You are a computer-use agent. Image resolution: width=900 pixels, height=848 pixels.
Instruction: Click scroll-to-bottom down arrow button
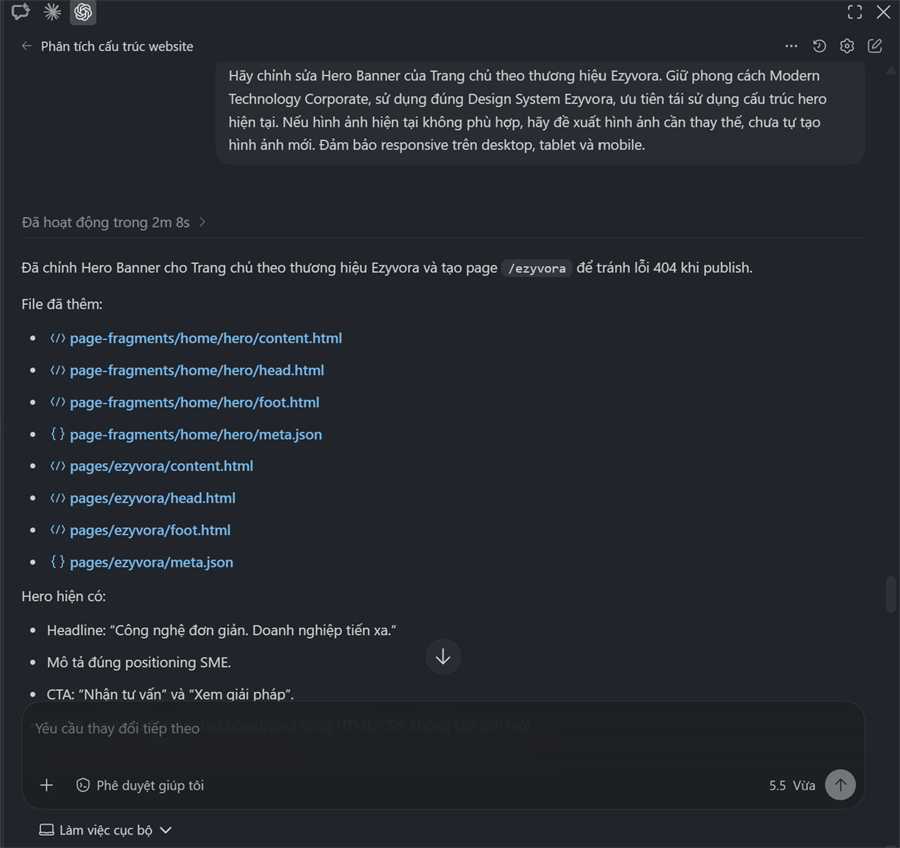click(443, 657)
